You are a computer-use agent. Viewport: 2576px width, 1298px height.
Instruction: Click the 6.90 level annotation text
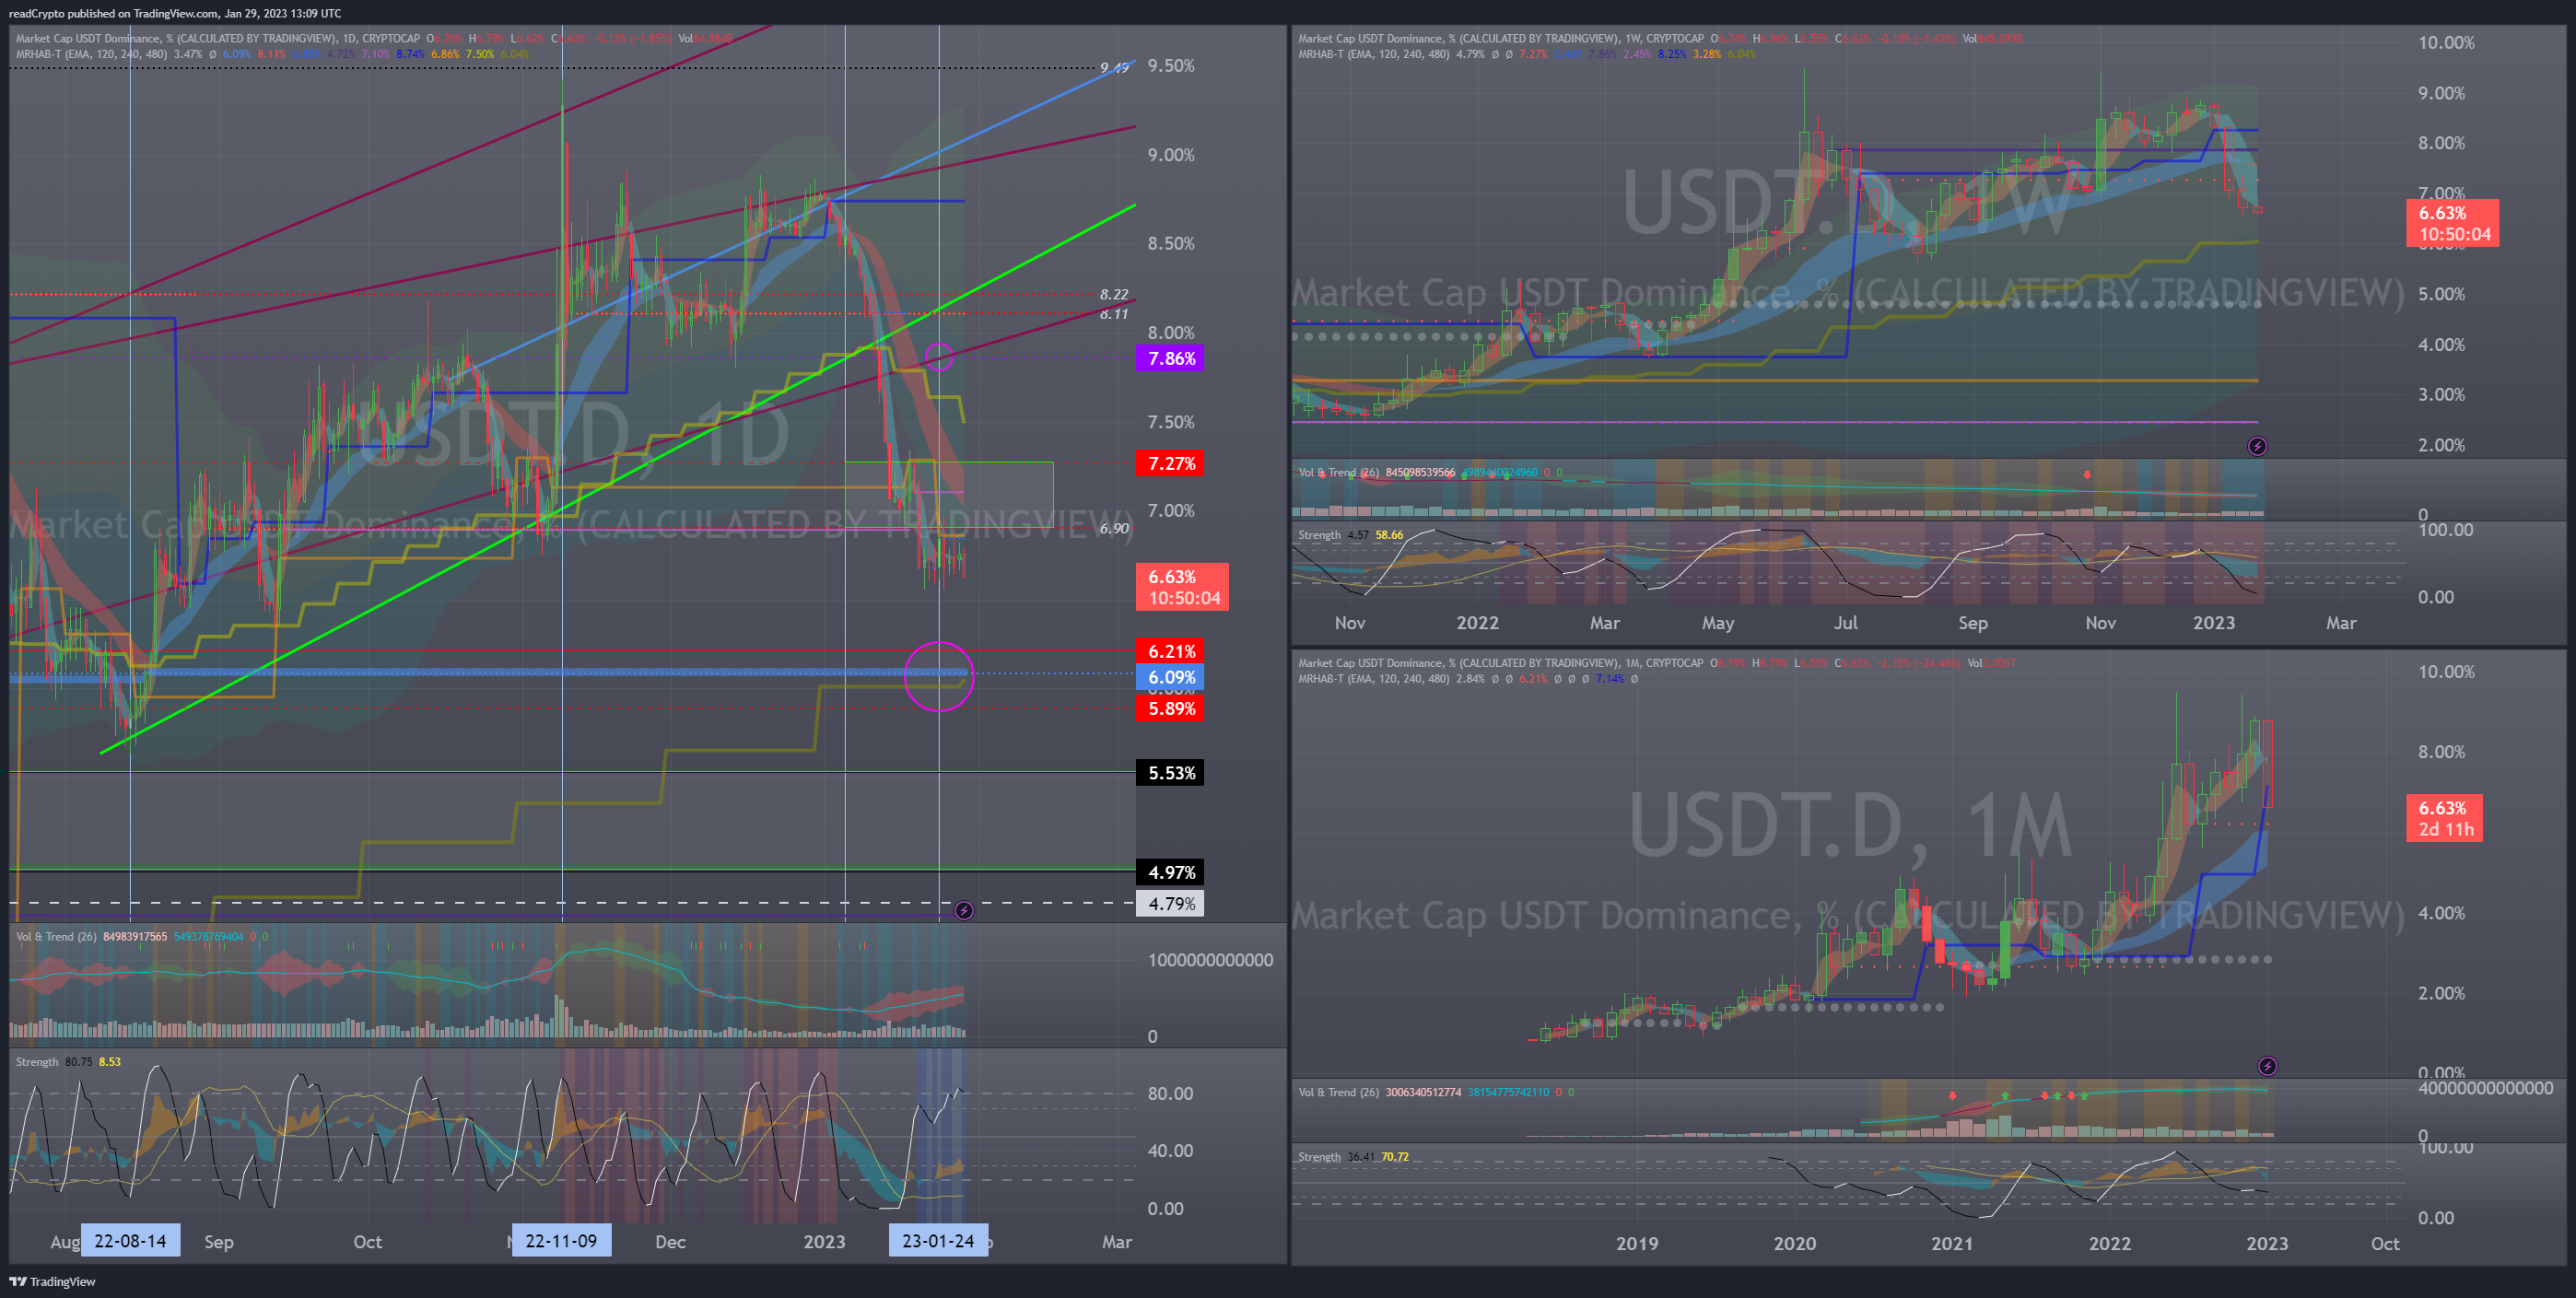(x=1114, y=528)
